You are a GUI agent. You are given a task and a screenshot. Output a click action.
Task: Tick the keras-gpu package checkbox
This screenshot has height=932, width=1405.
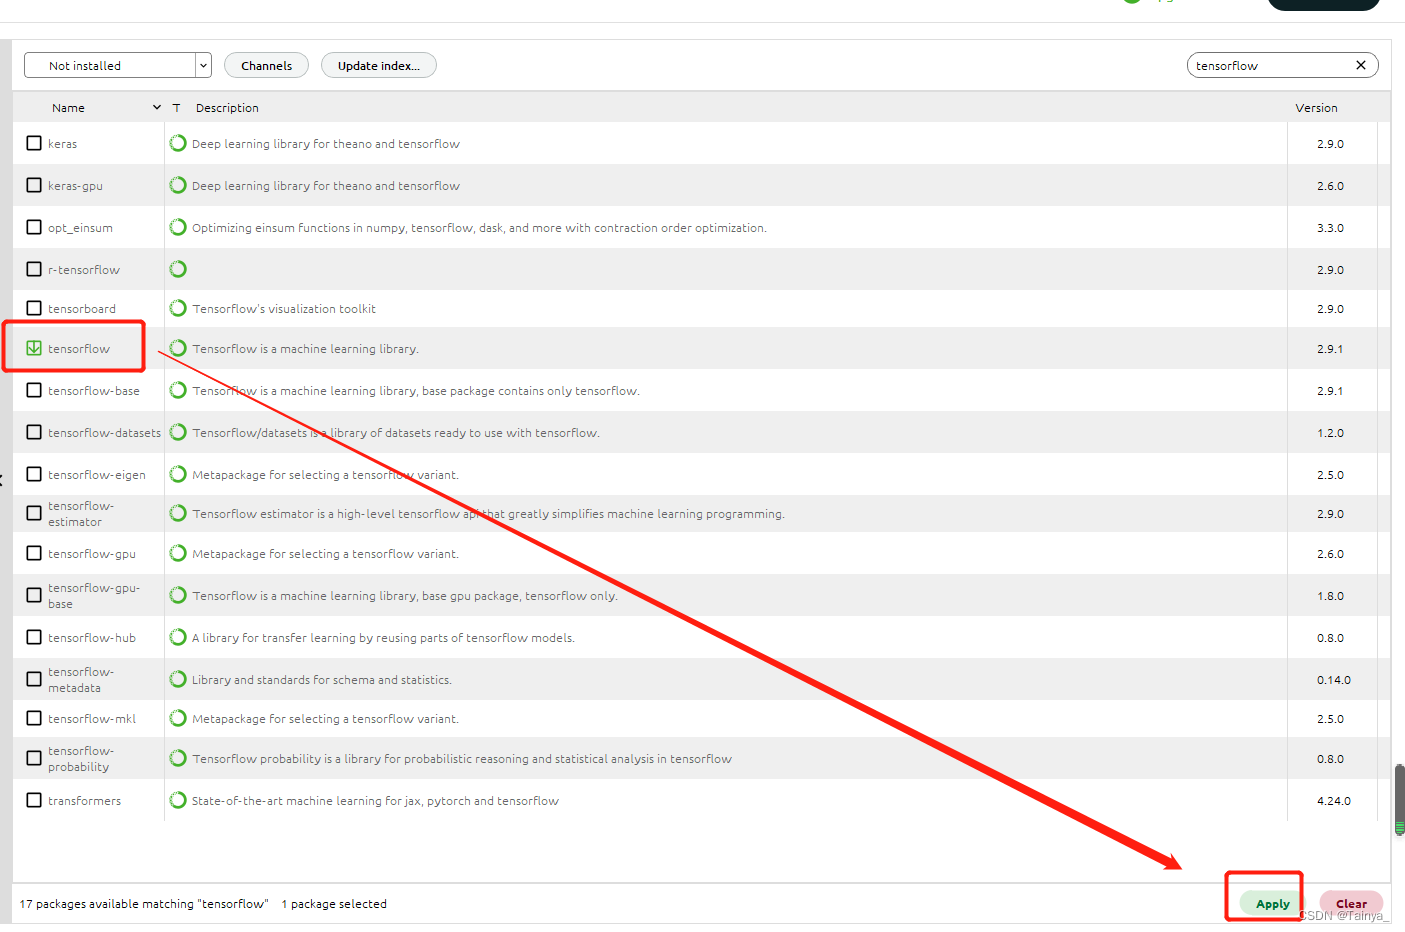point(34,185)
